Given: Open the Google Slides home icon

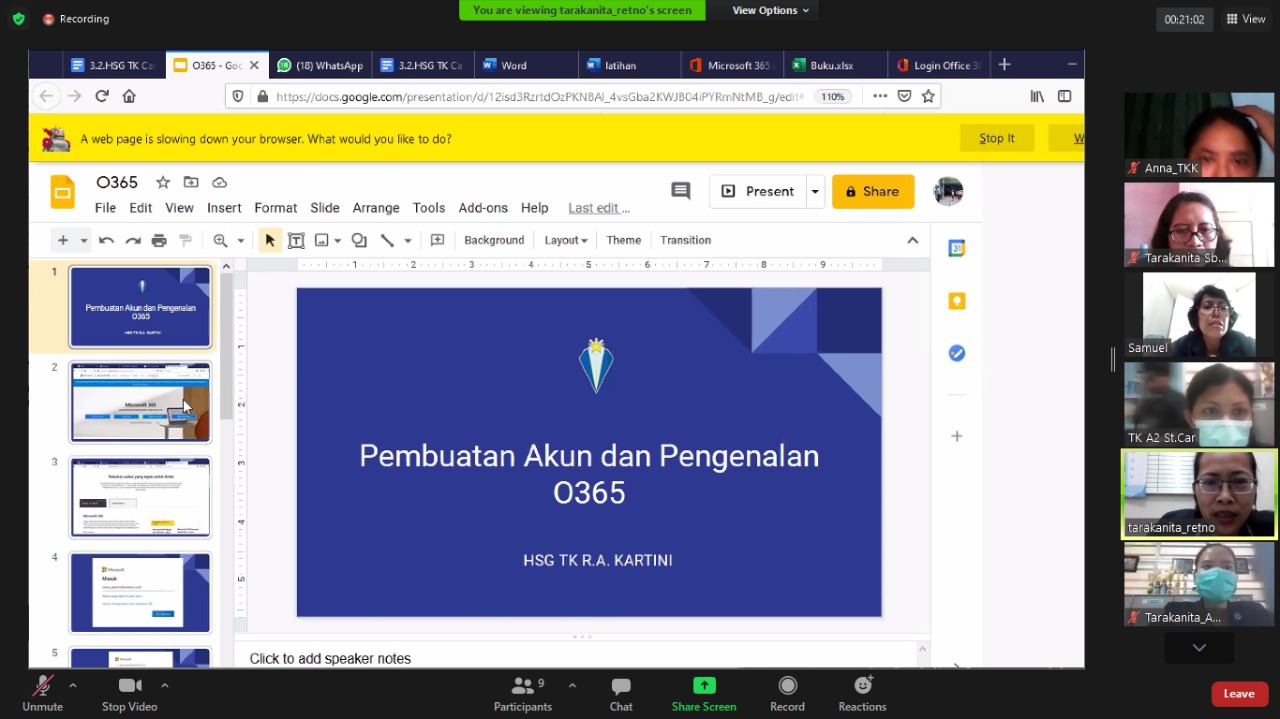Looking at the screenshot, I should tap(63, 191).
